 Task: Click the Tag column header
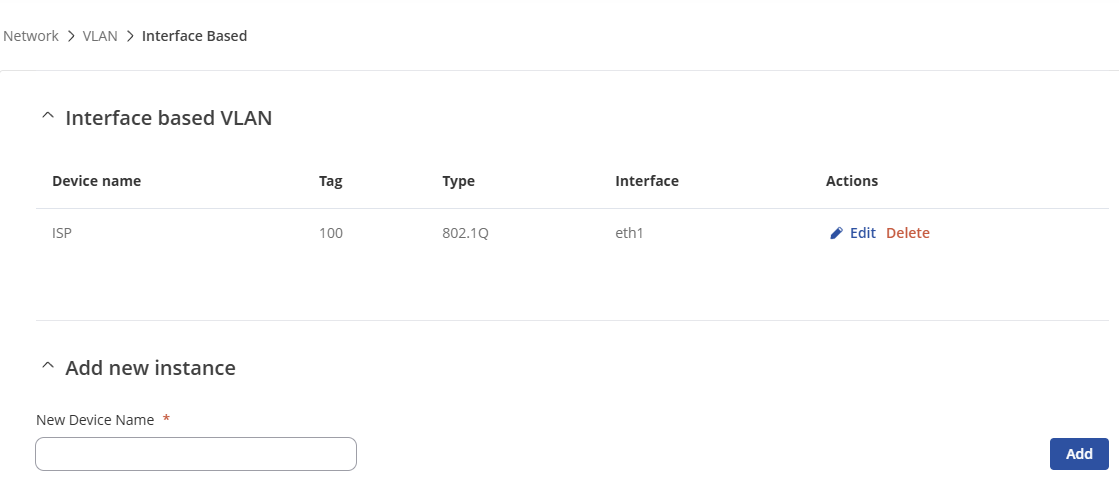point(330,181)
